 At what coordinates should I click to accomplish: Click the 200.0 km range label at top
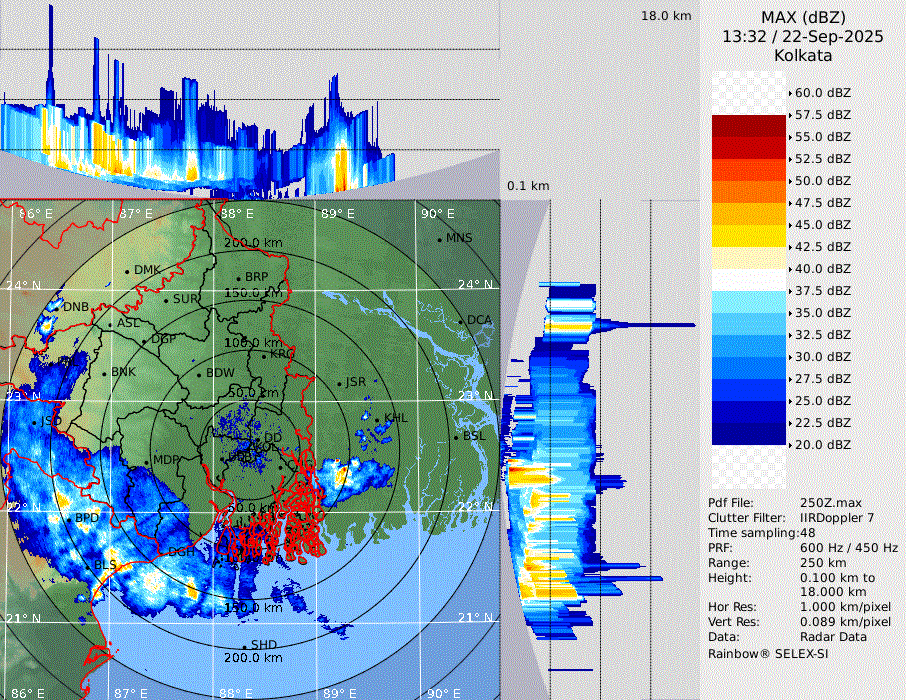pyautogui.click(x=253, y=243)
